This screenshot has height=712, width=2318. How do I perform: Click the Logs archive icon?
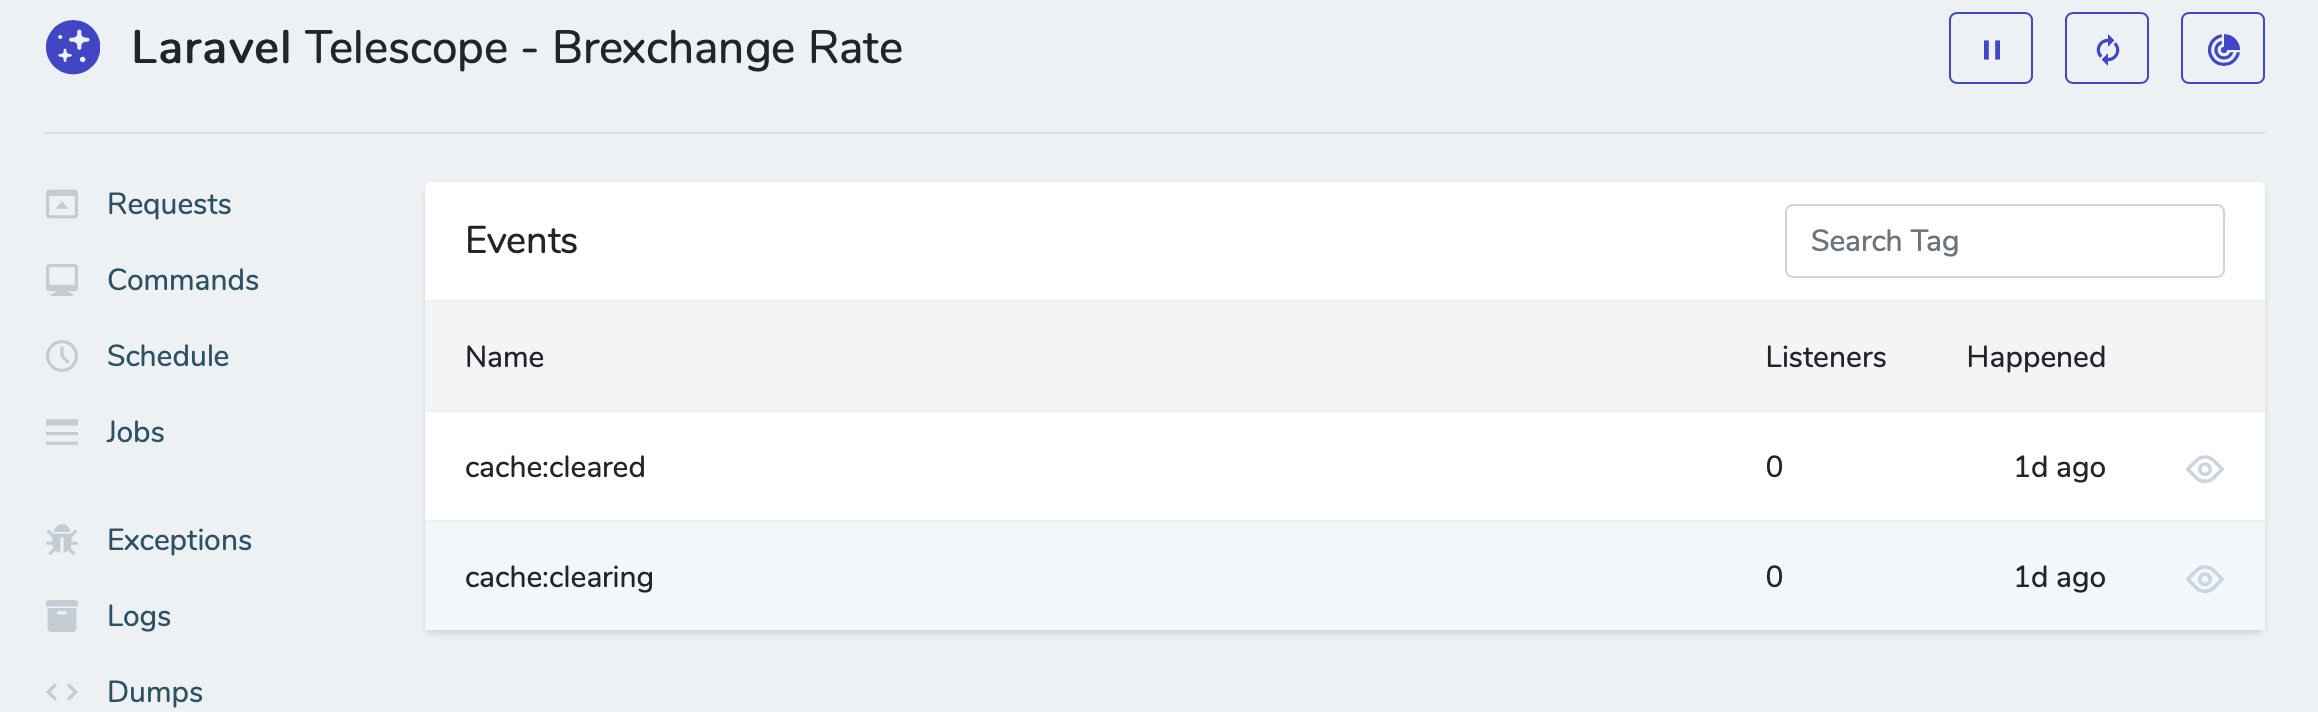[62, 616]
